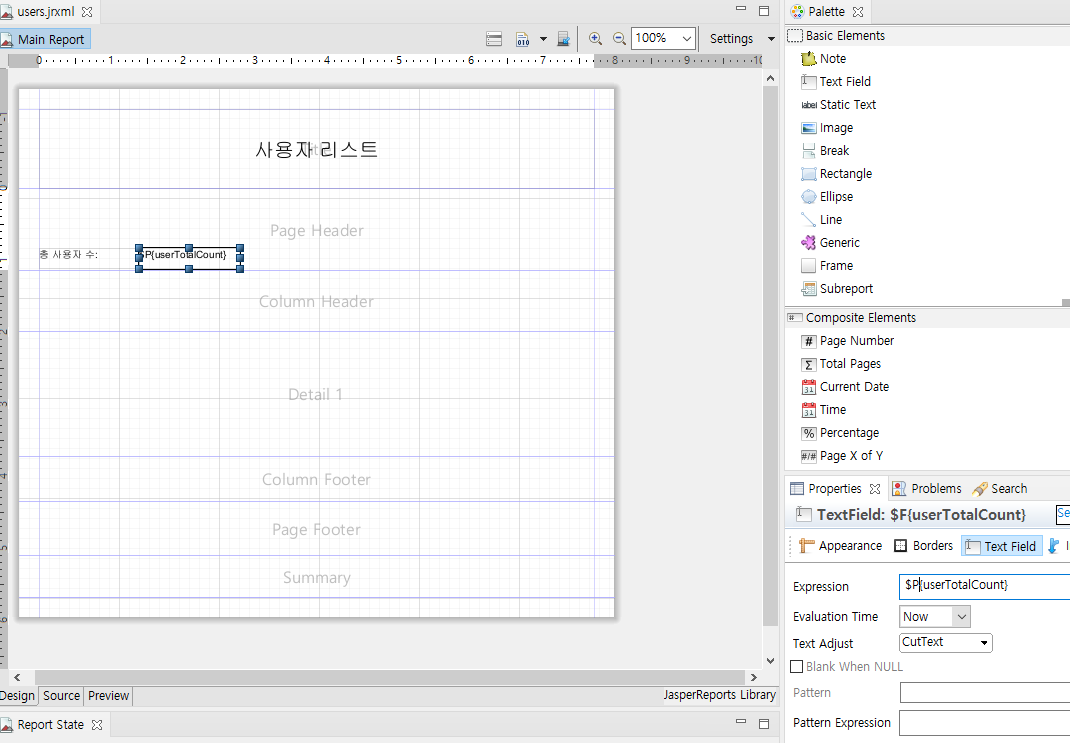Click the vertical scrollbar up arrow
The height and width of the screenshot is (743, 1070).
tap(770, 78)
